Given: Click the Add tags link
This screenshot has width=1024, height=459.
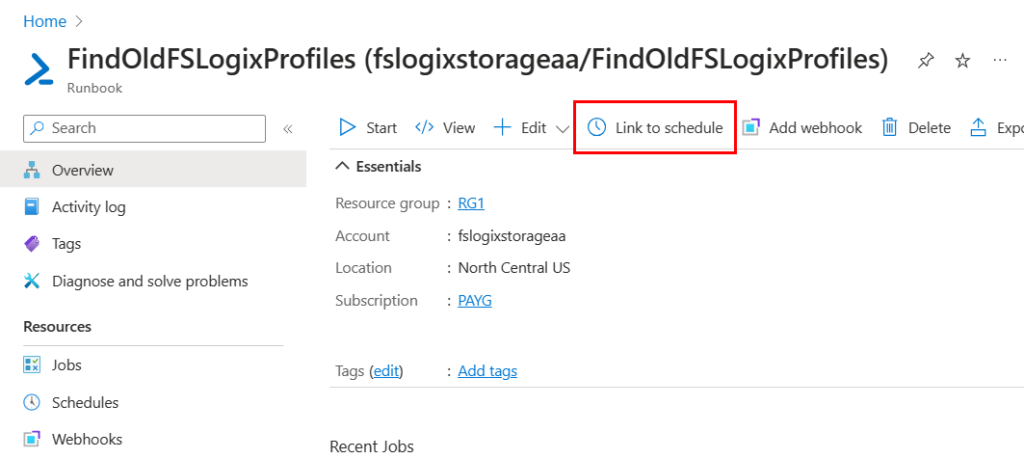Looking at the screenshot, I should [x=487, y=371].
